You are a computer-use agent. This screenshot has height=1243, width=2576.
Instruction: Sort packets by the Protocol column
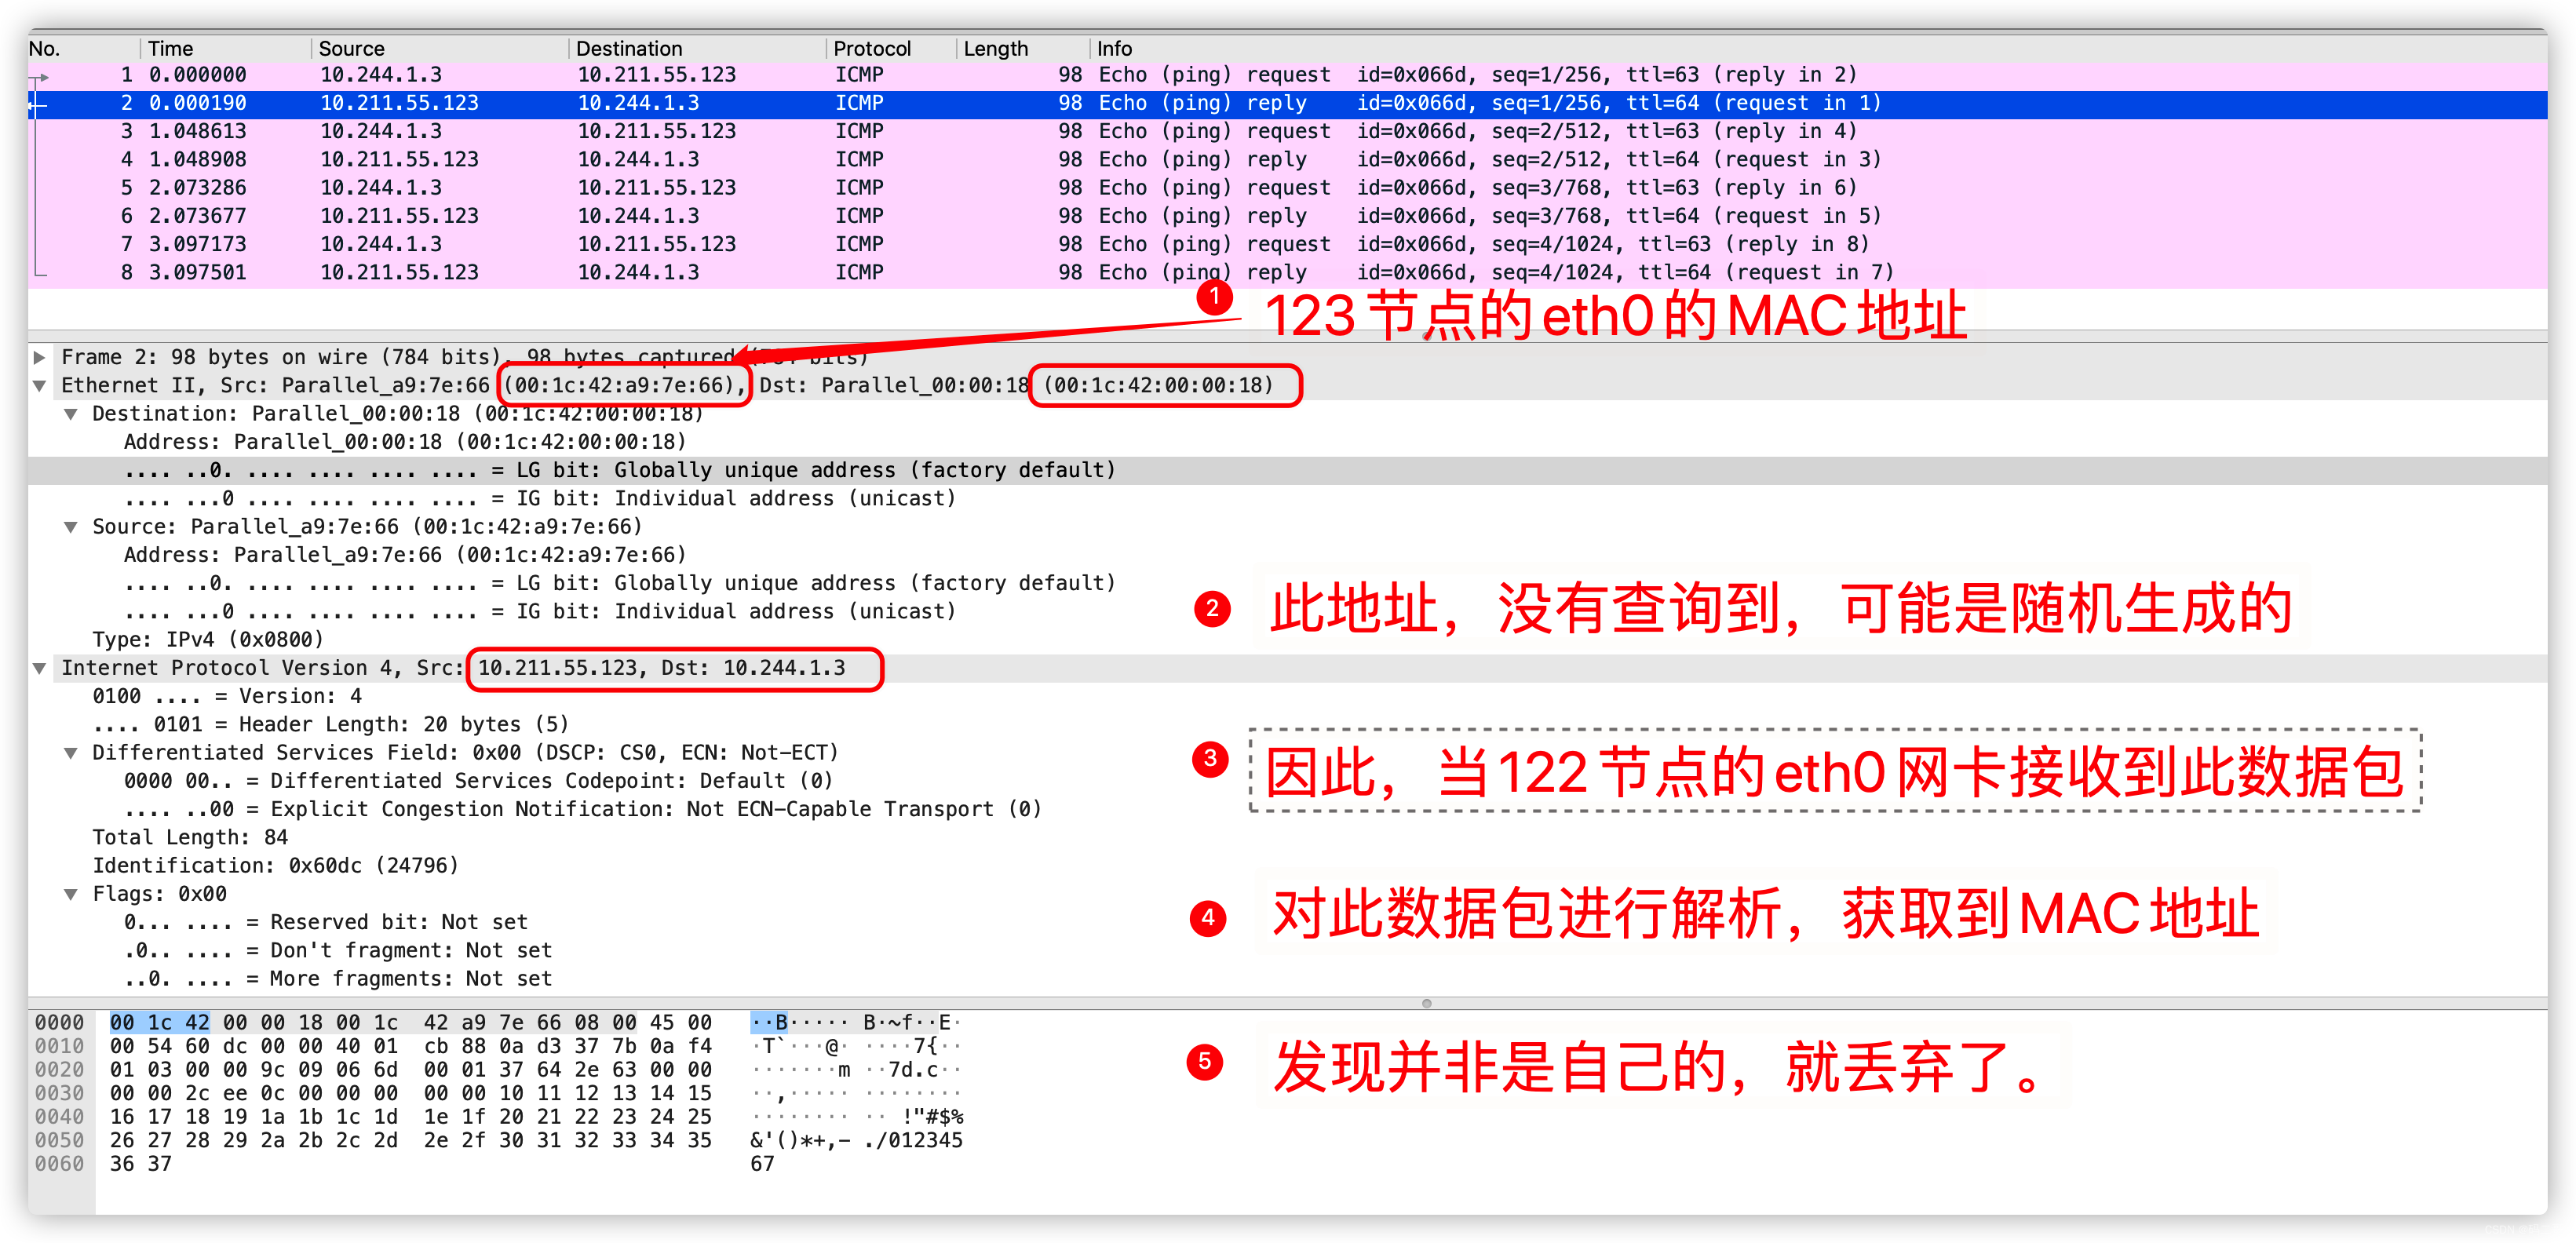891,48
